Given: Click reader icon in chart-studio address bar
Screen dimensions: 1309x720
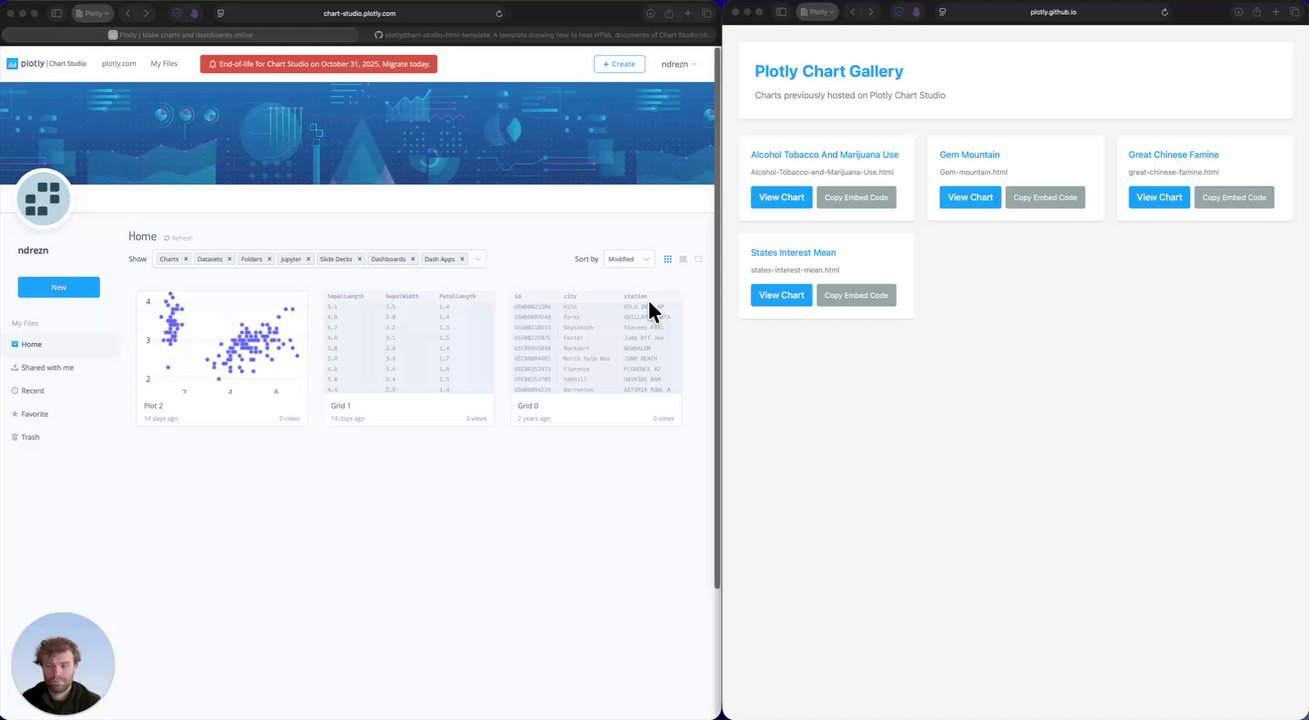Looking at the screenshot, I should [221, 13].
